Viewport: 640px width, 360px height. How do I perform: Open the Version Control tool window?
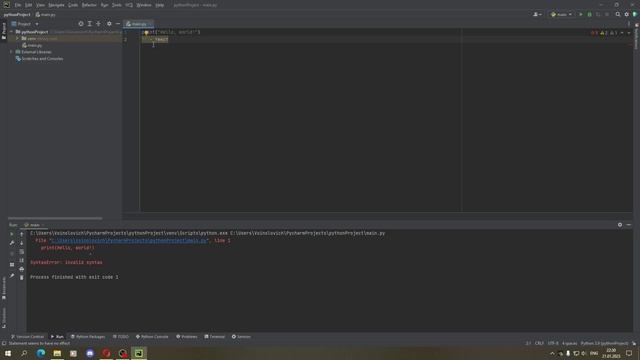click(27, 337)
